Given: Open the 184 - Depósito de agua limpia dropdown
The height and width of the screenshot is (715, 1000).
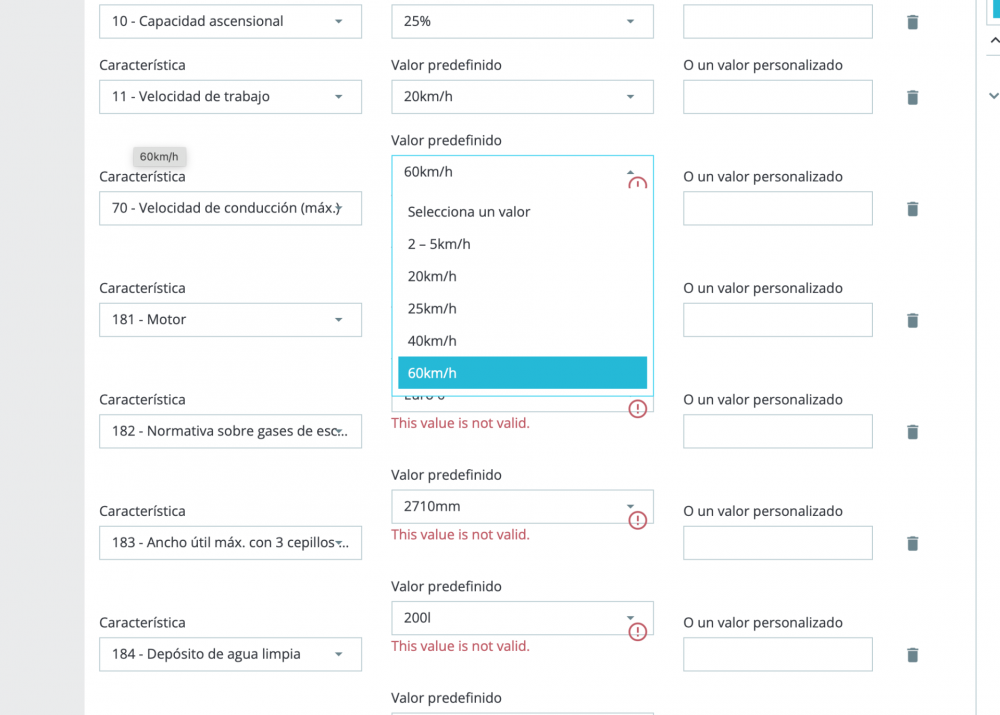Looking at the screenshot, I should click(230, 655).
